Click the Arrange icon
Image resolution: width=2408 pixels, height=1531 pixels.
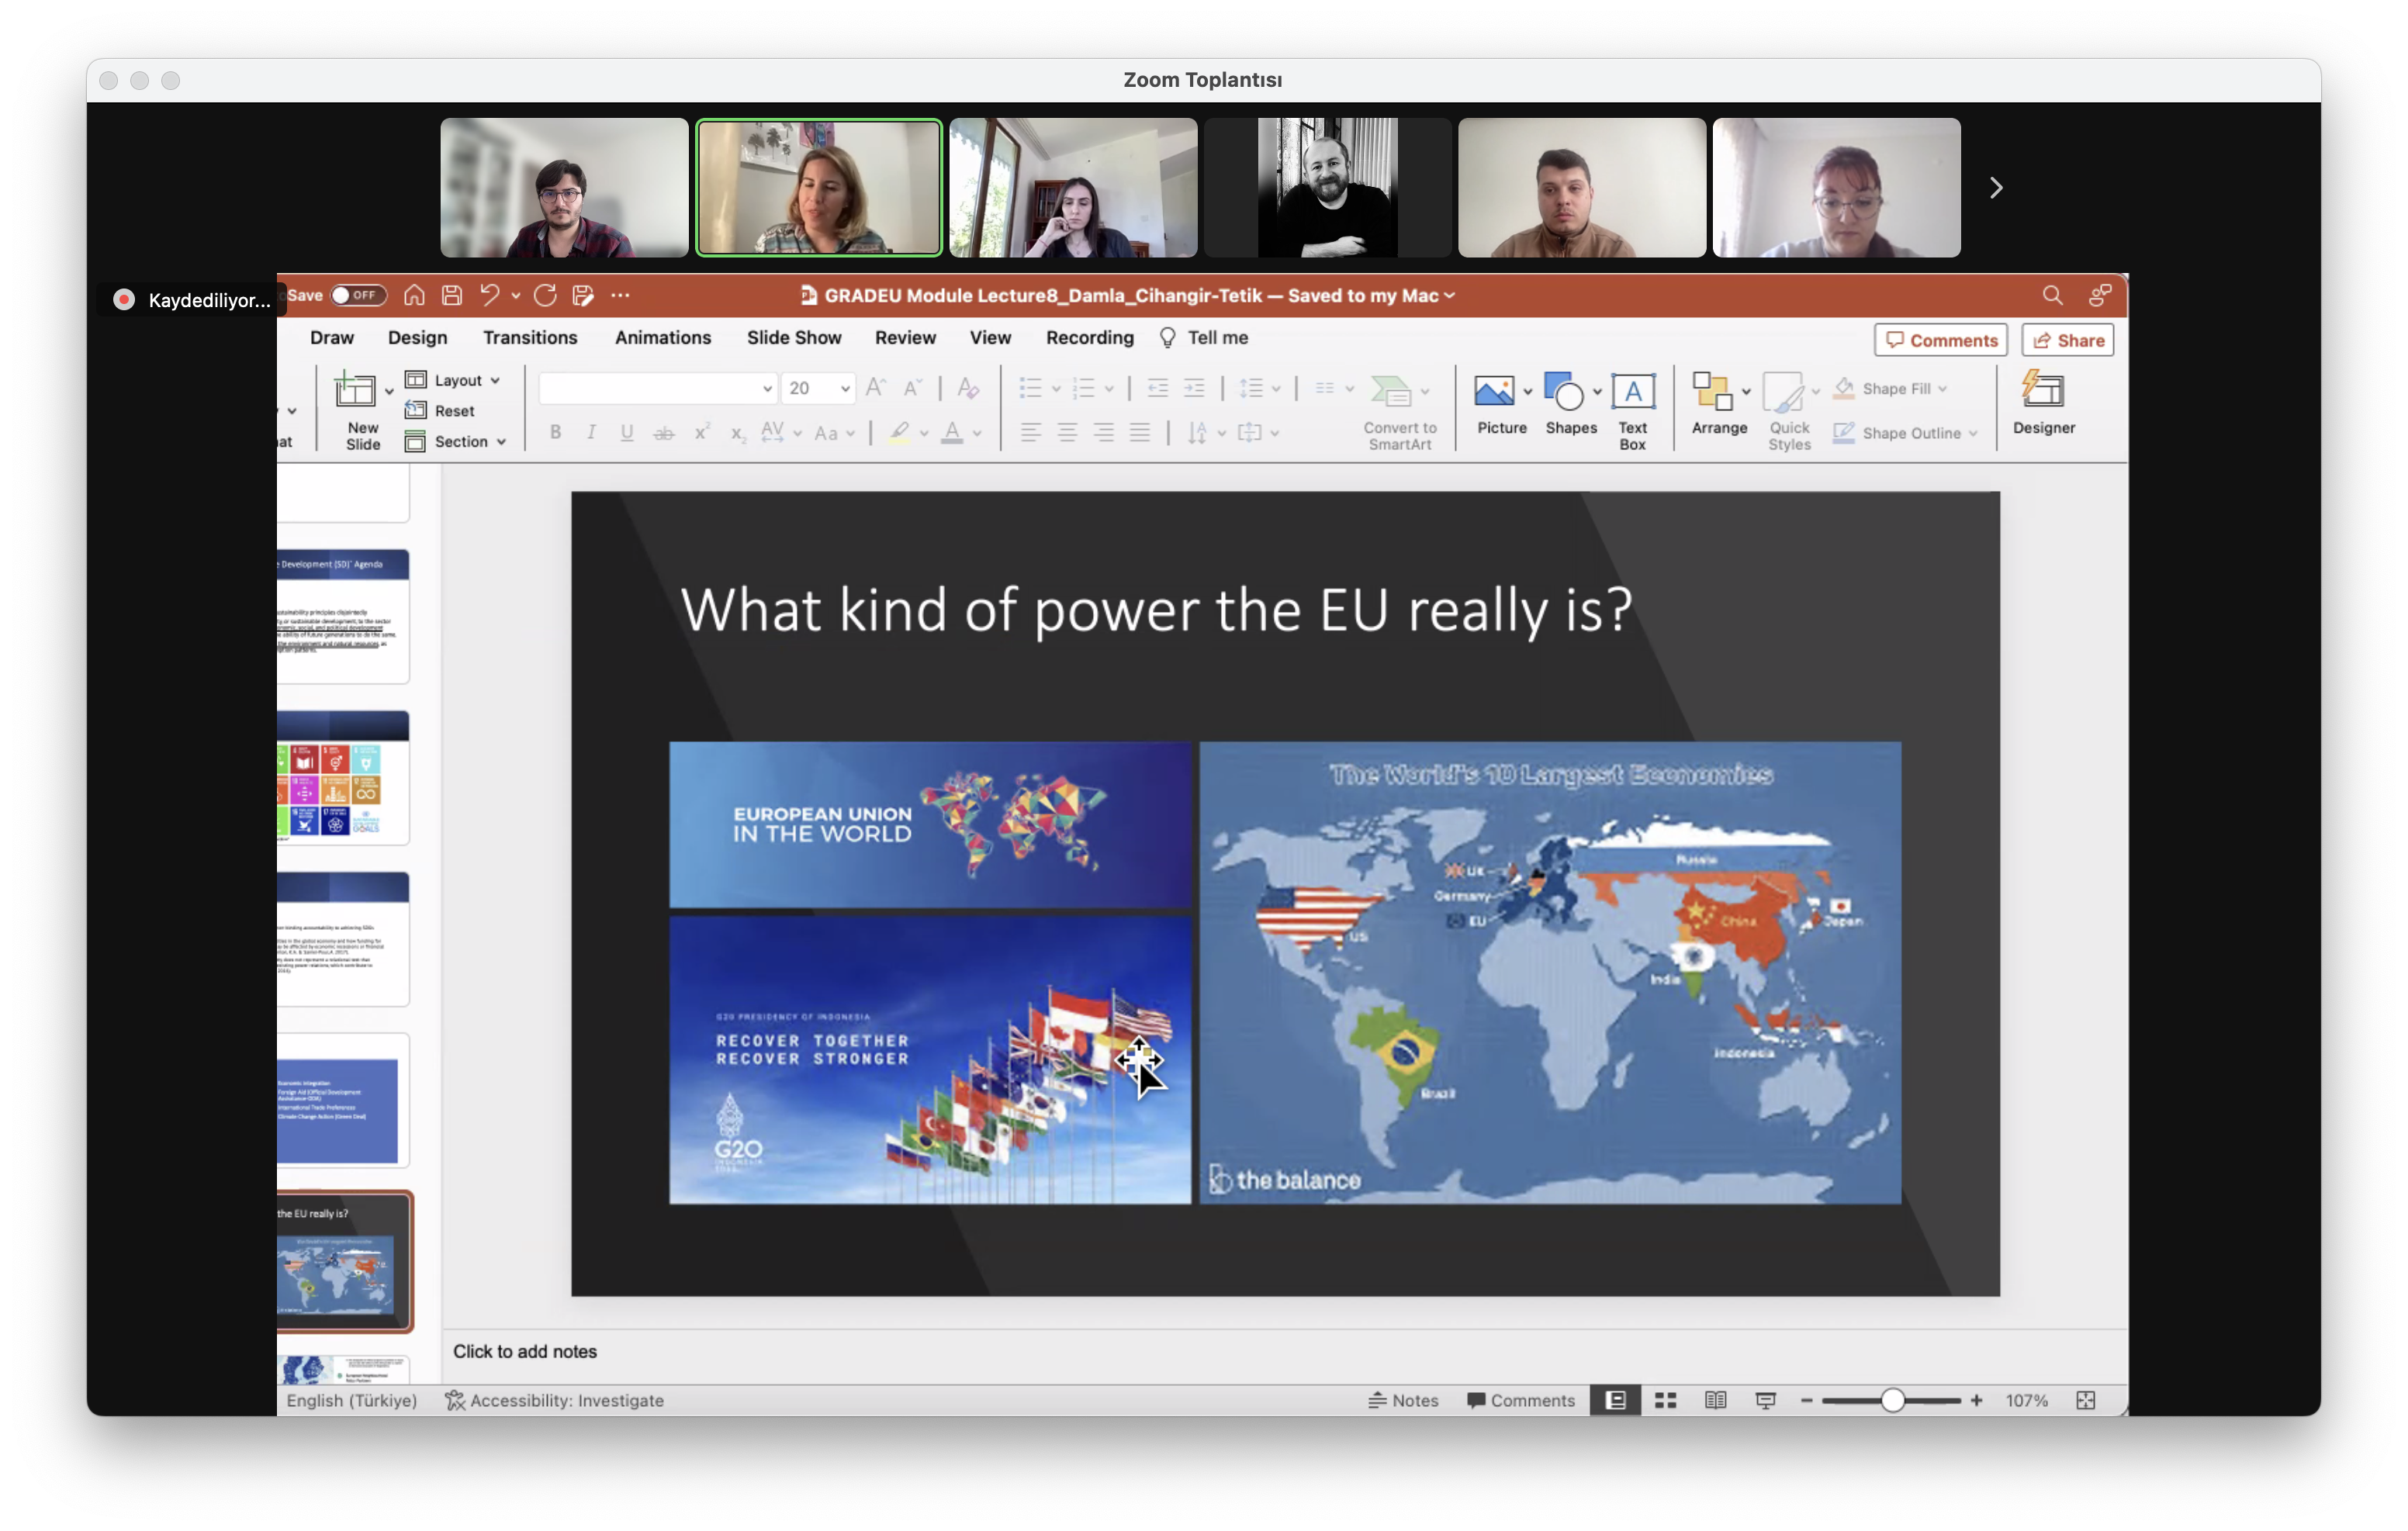tap(1711, 391)
